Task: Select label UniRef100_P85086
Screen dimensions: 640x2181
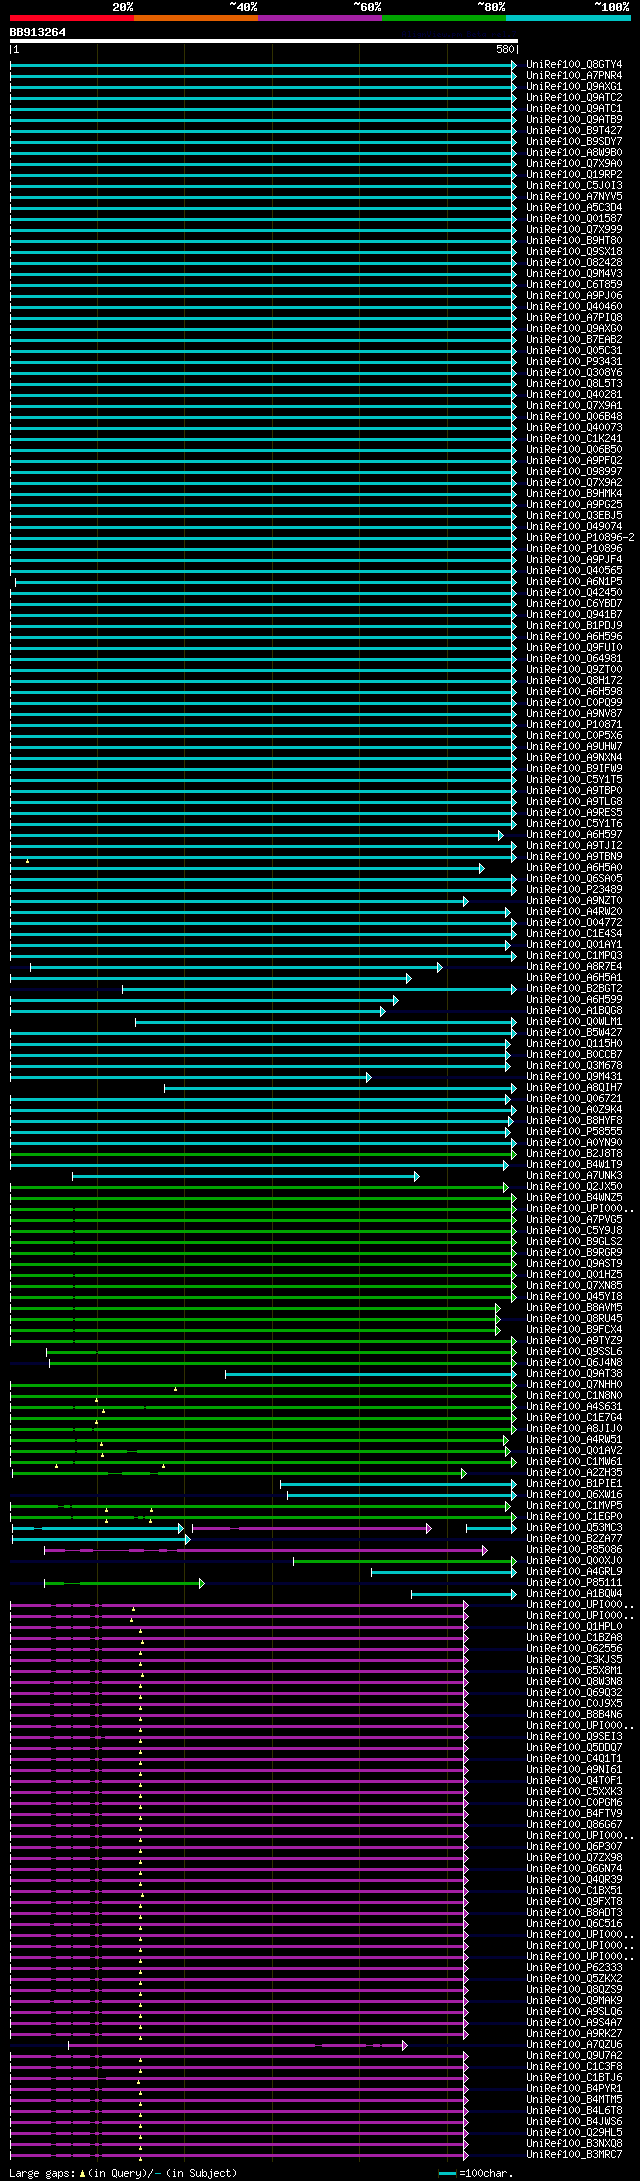Action: pos(574,1550)
